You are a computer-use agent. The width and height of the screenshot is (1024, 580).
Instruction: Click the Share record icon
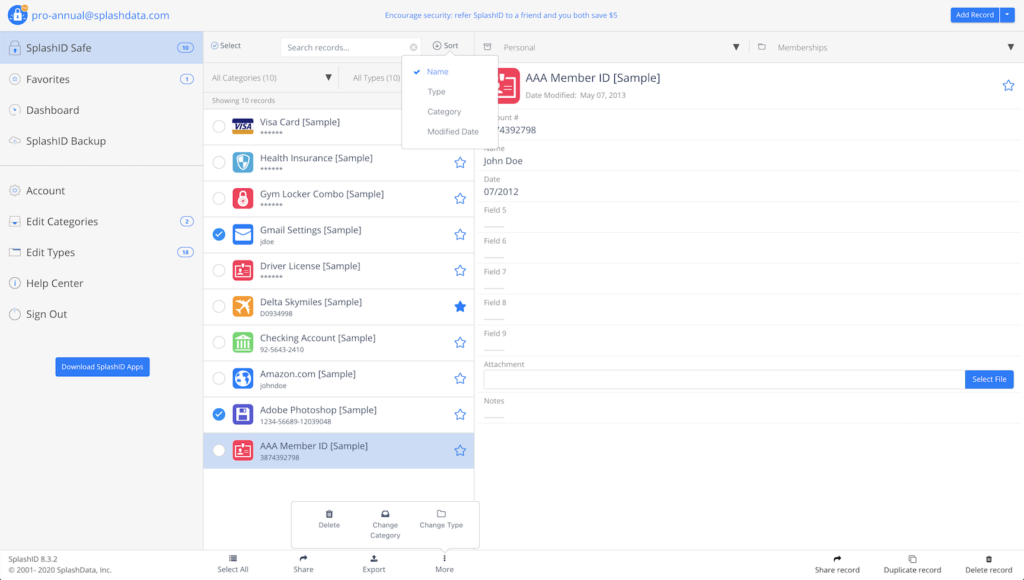click(x=837, y=559)
